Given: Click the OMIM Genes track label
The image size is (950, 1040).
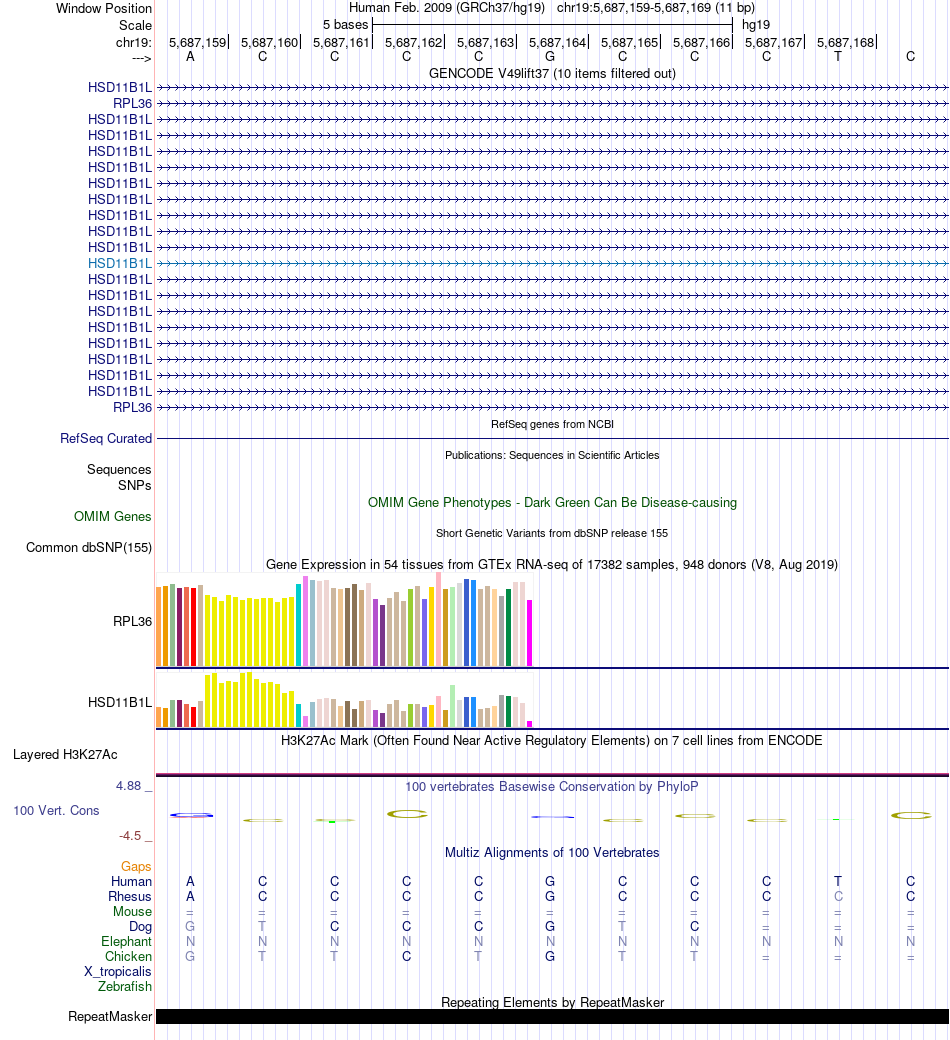Looking at the screenshot, I should [113, 516].
